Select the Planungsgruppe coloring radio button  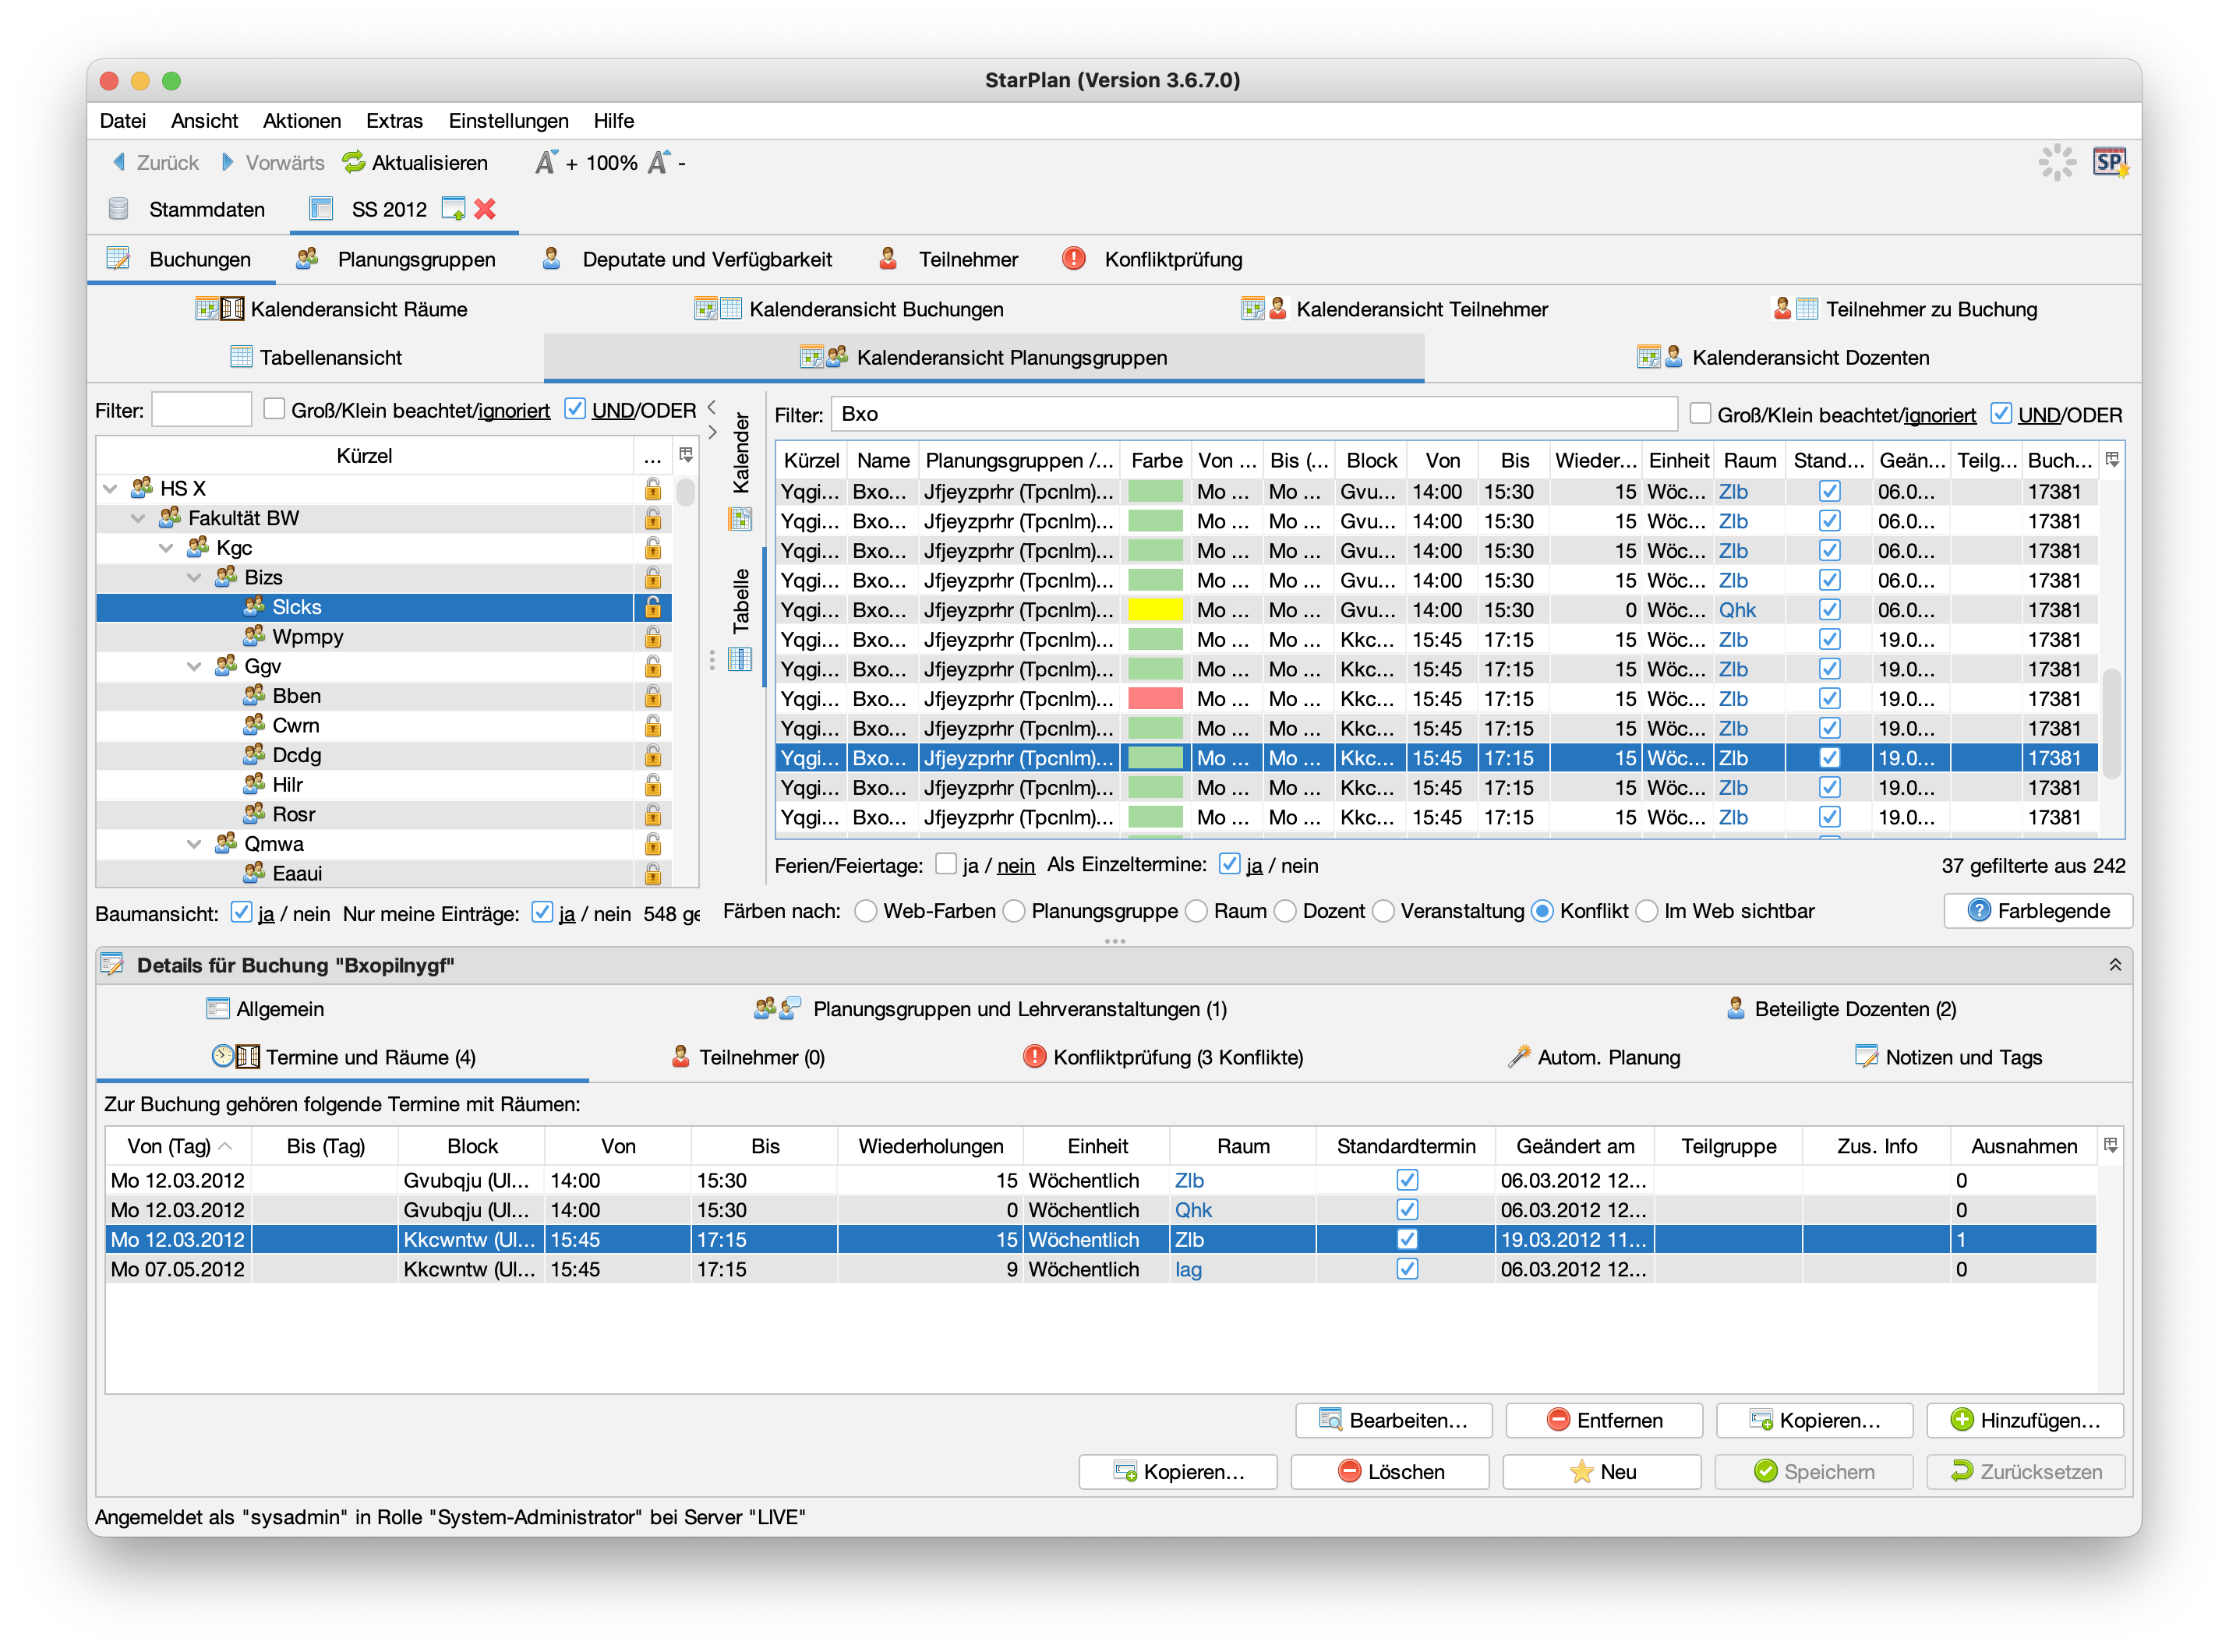tap(1015, 911)
